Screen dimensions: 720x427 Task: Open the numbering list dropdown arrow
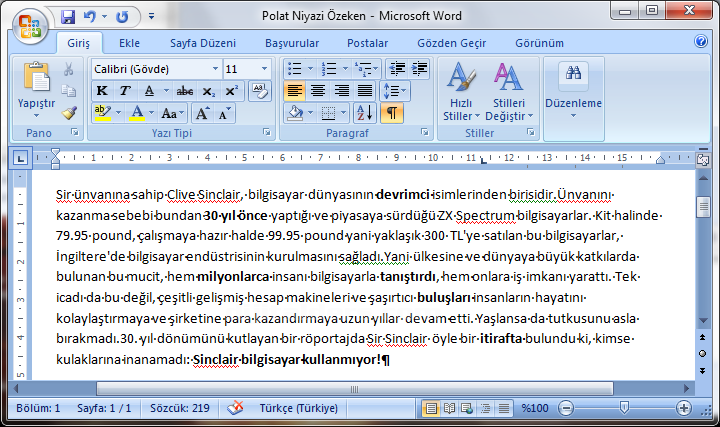point(345,69)
